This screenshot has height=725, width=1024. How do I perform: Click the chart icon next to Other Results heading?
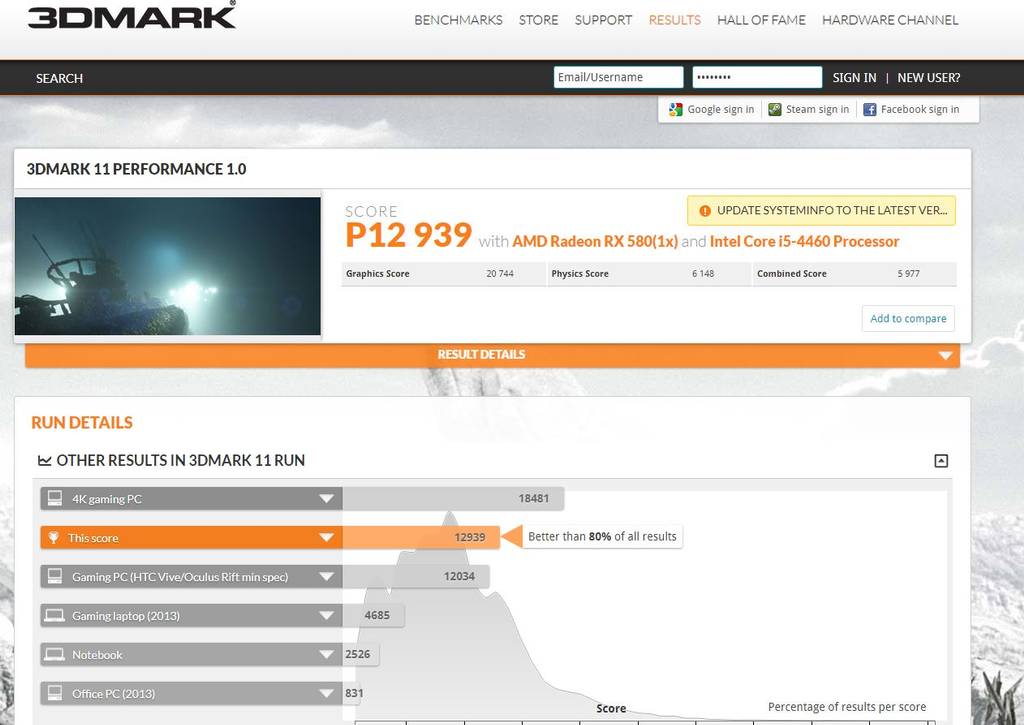tap(44, 461)
